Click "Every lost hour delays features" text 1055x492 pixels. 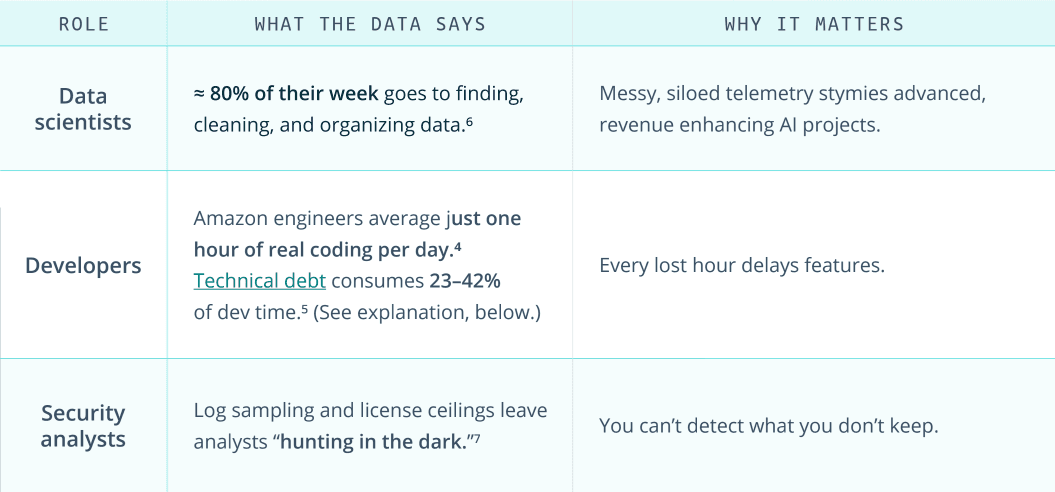742,266
